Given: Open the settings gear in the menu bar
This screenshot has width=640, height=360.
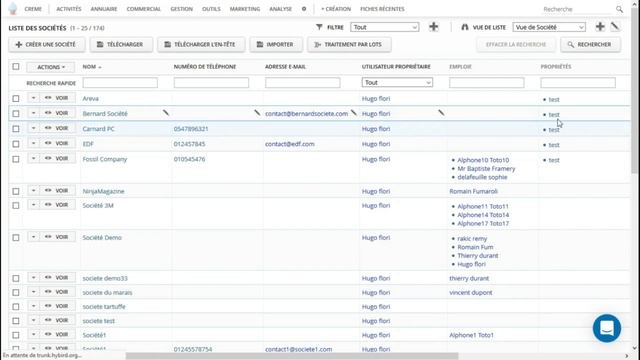Looking at the screenshot, I should tap(304, 9).
